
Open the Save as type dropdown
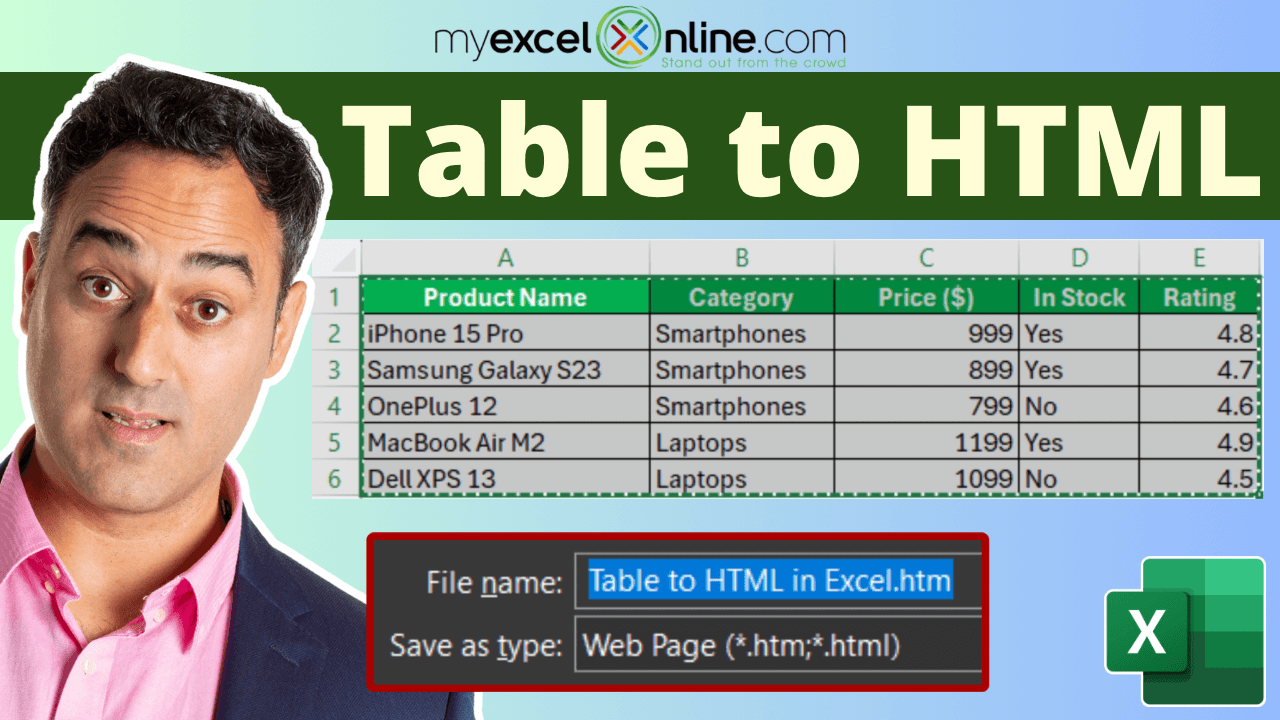pos(778,645)
